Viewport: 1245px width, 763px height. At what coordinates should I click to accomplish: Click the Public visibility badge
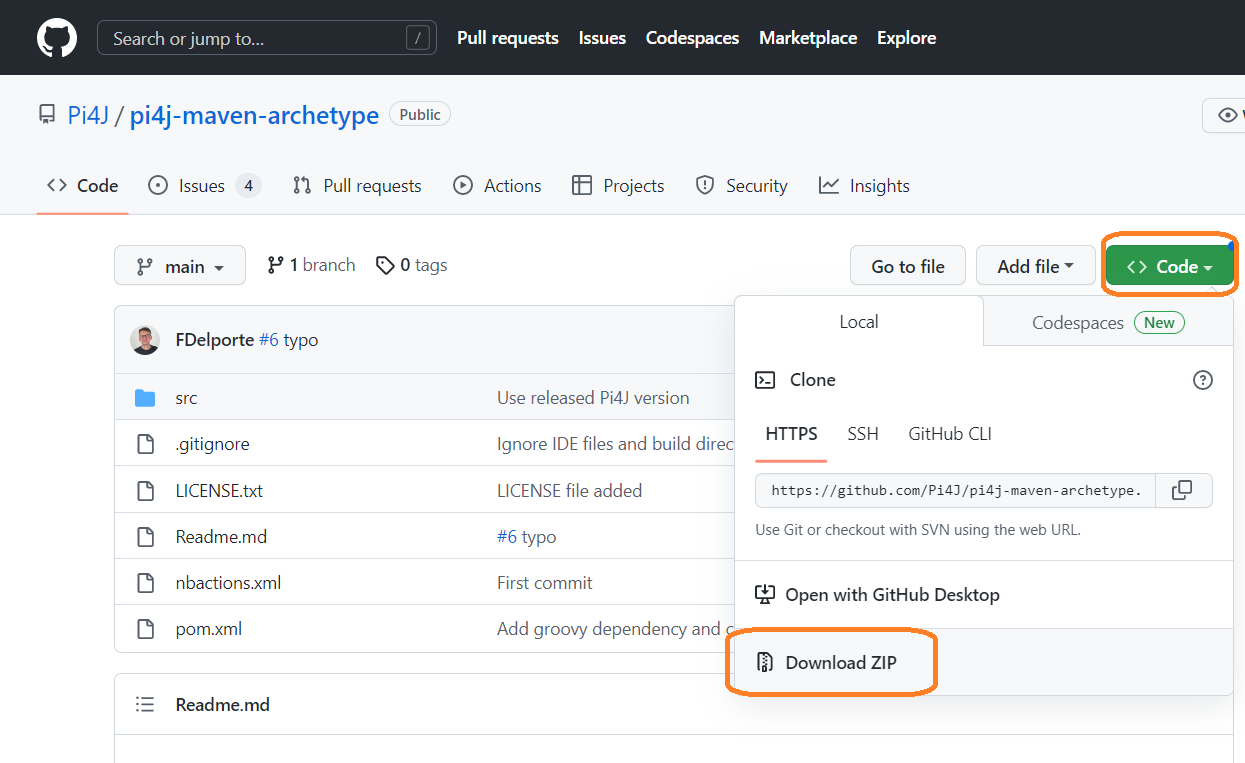(420, 115)
